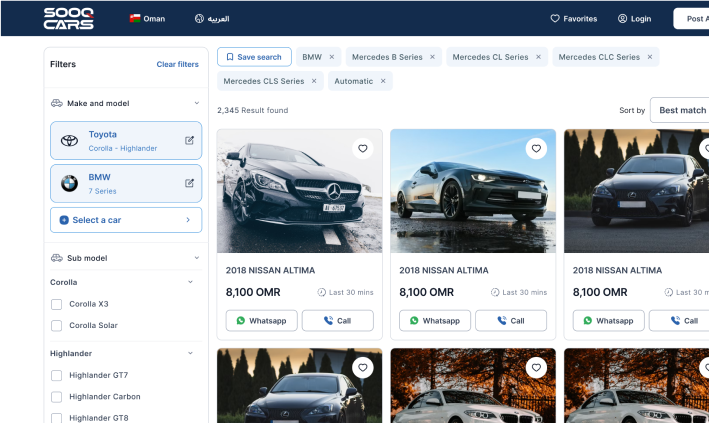Remove the BMW filter tag
This screenshot has height=423, width=709.
point(331,57)
